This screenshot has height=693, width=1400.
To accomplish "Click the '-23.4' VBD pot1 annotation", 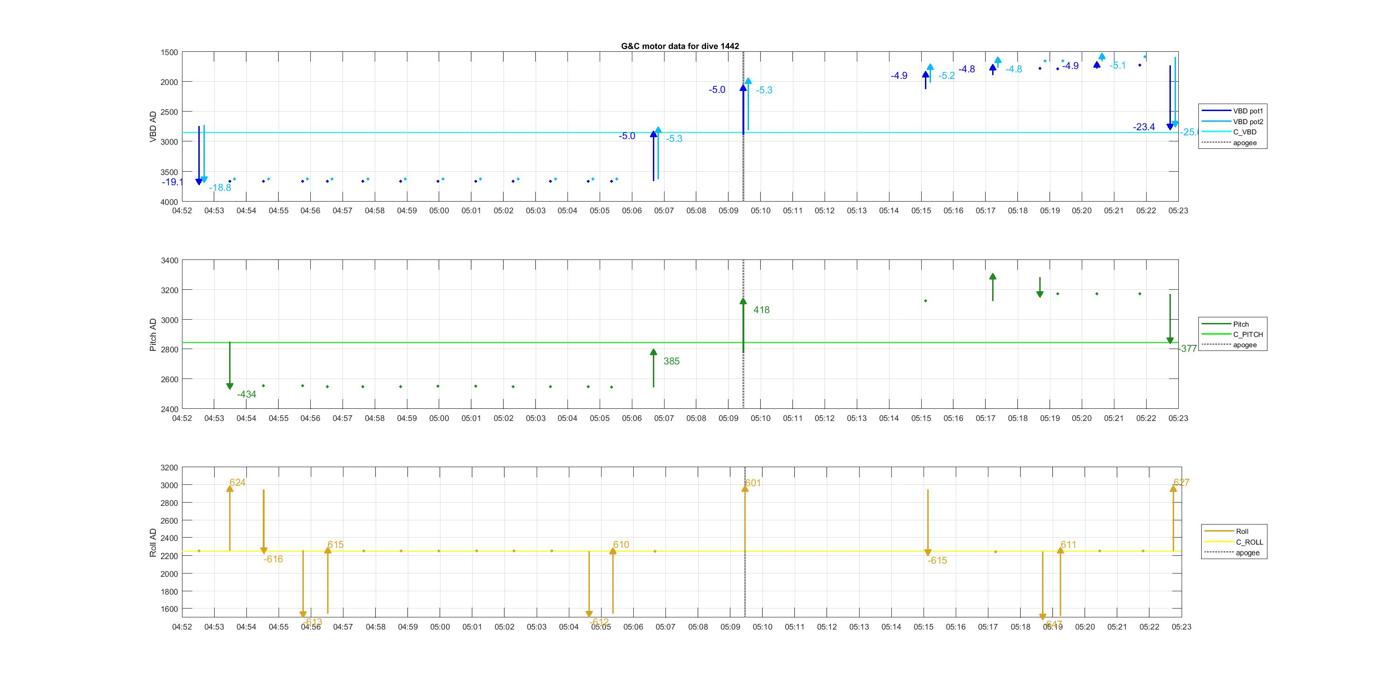I will click(x=1144, y=127).
